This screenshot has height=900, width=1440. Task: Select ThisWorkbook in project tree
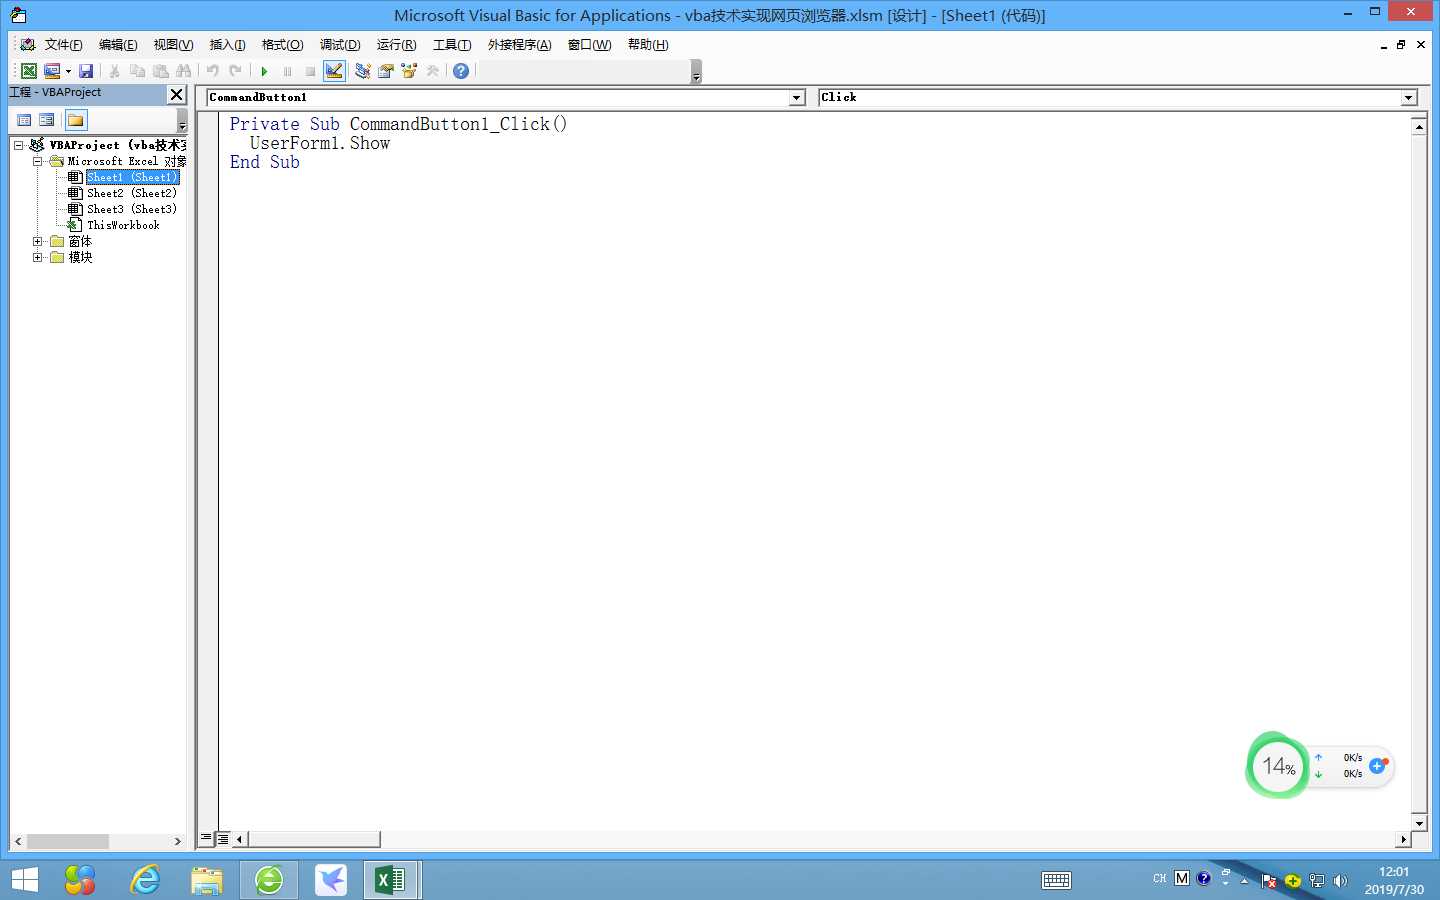tap(123, 225)
